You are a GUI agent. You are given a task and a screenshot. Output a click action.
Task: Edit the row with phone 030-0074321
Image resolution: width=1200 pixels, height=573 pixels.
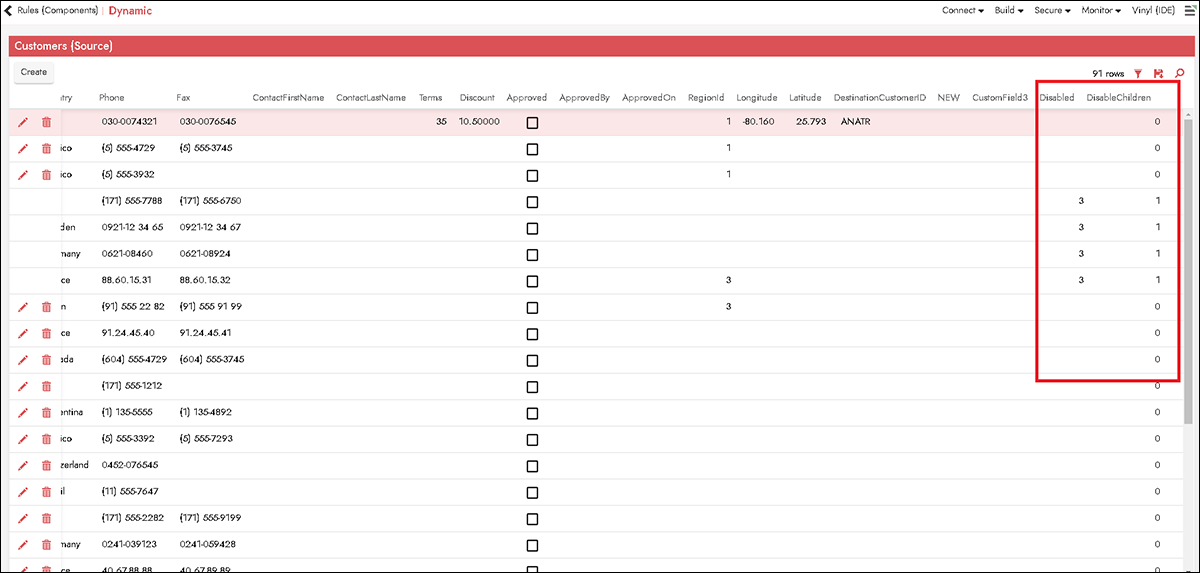tap(23, 122)
